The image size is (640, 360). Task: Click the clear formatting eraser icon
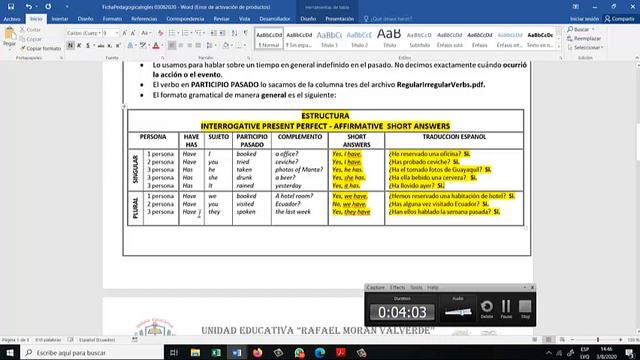tap(160, 33)
